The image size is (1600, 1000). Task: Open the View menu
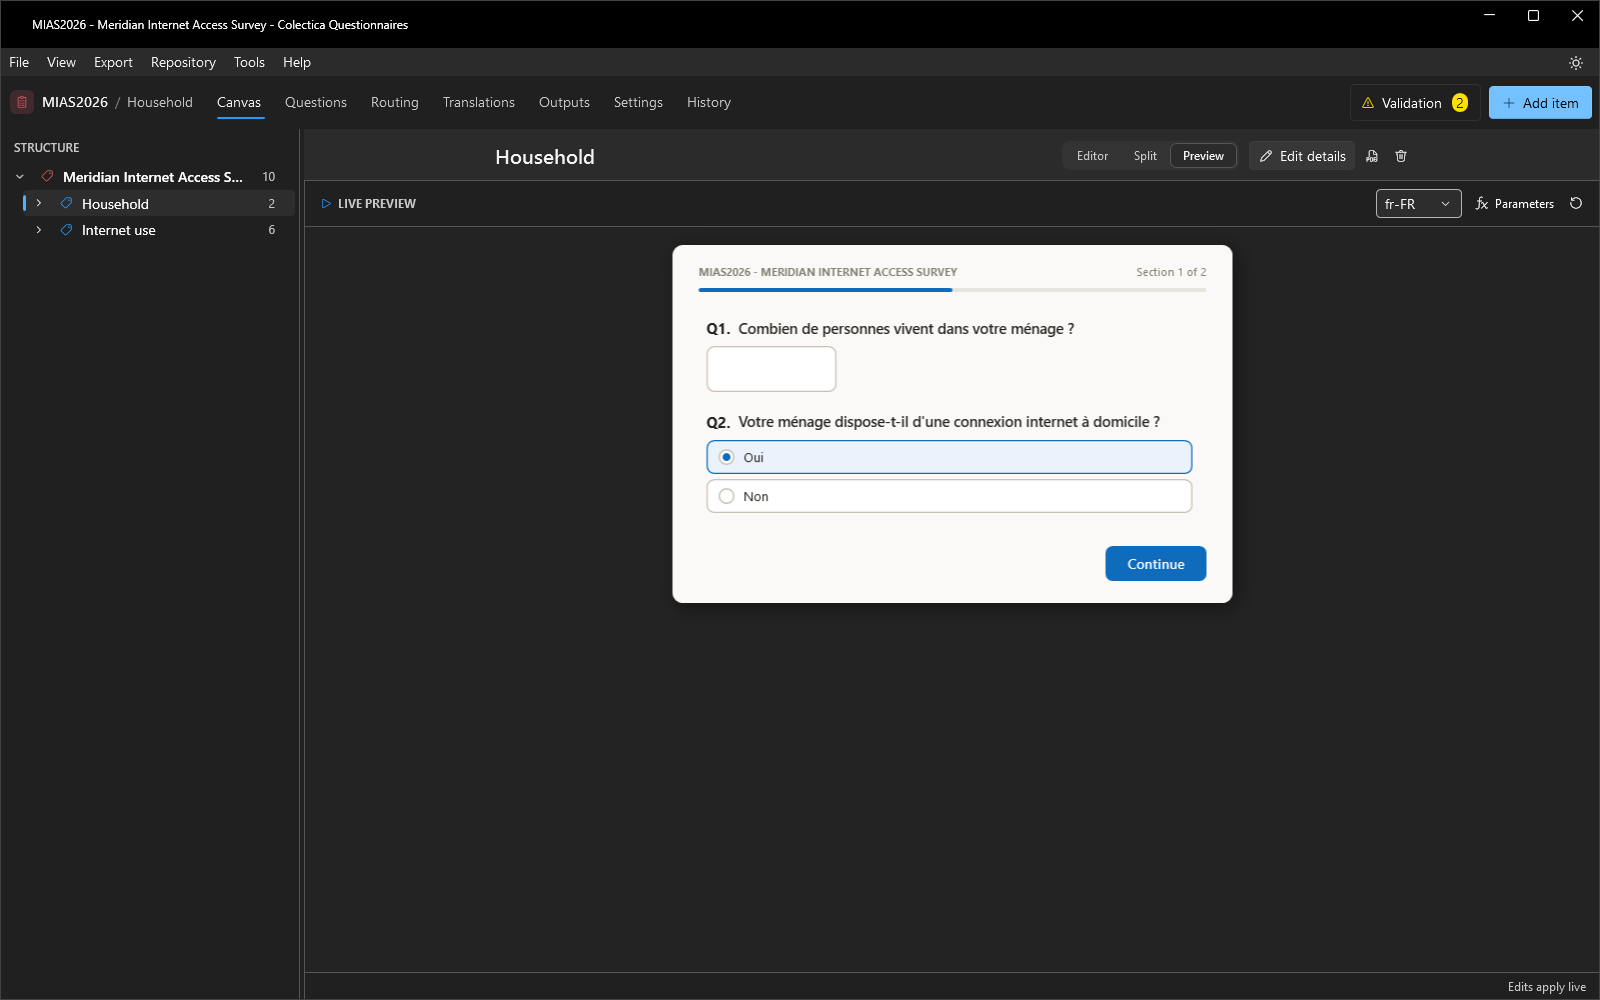[61, 62]
